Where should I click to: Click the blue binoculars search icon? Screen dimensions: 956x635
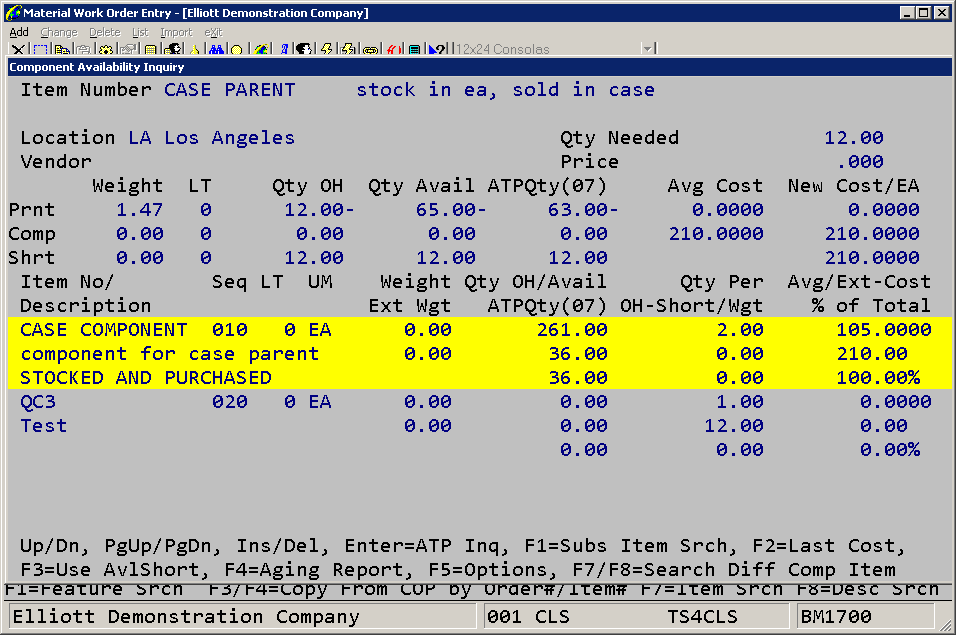coord(216,50)
